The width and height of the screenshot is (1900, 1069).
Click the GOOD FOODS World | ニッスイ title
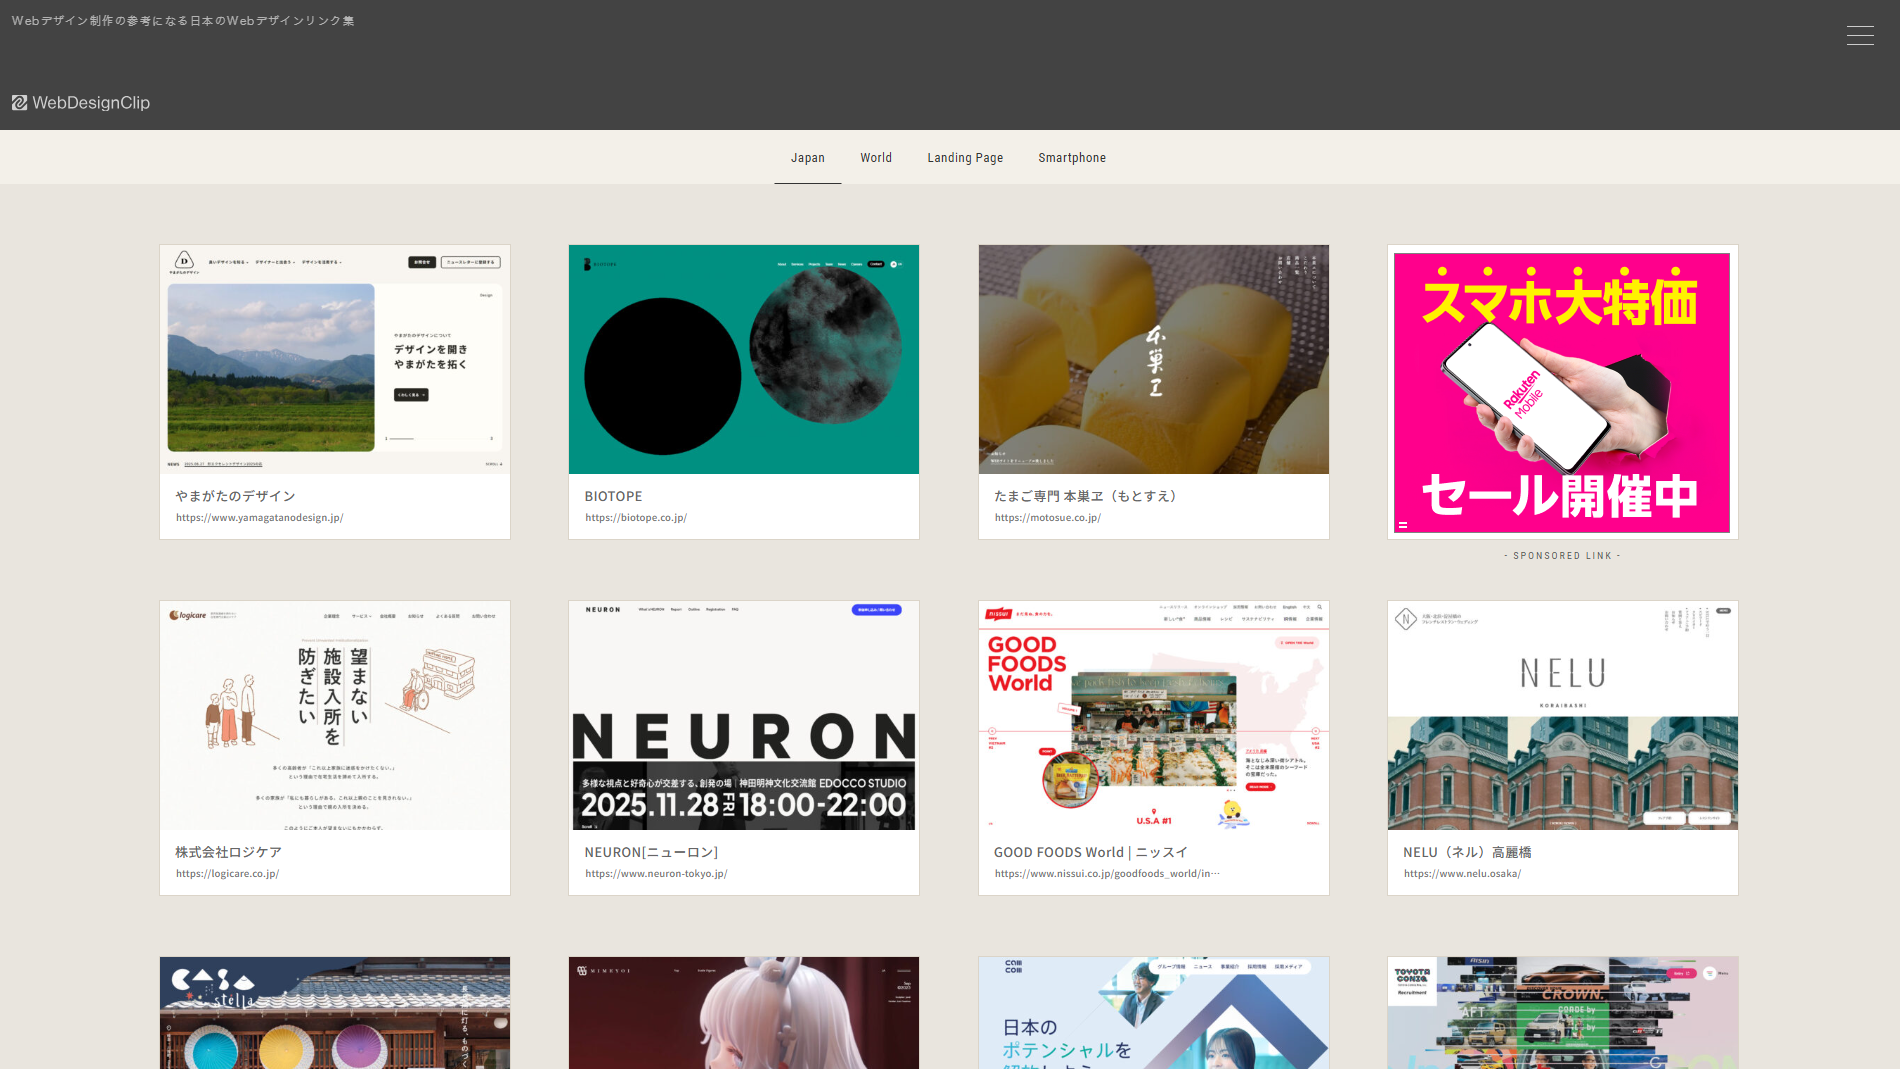click(1091, 852)
